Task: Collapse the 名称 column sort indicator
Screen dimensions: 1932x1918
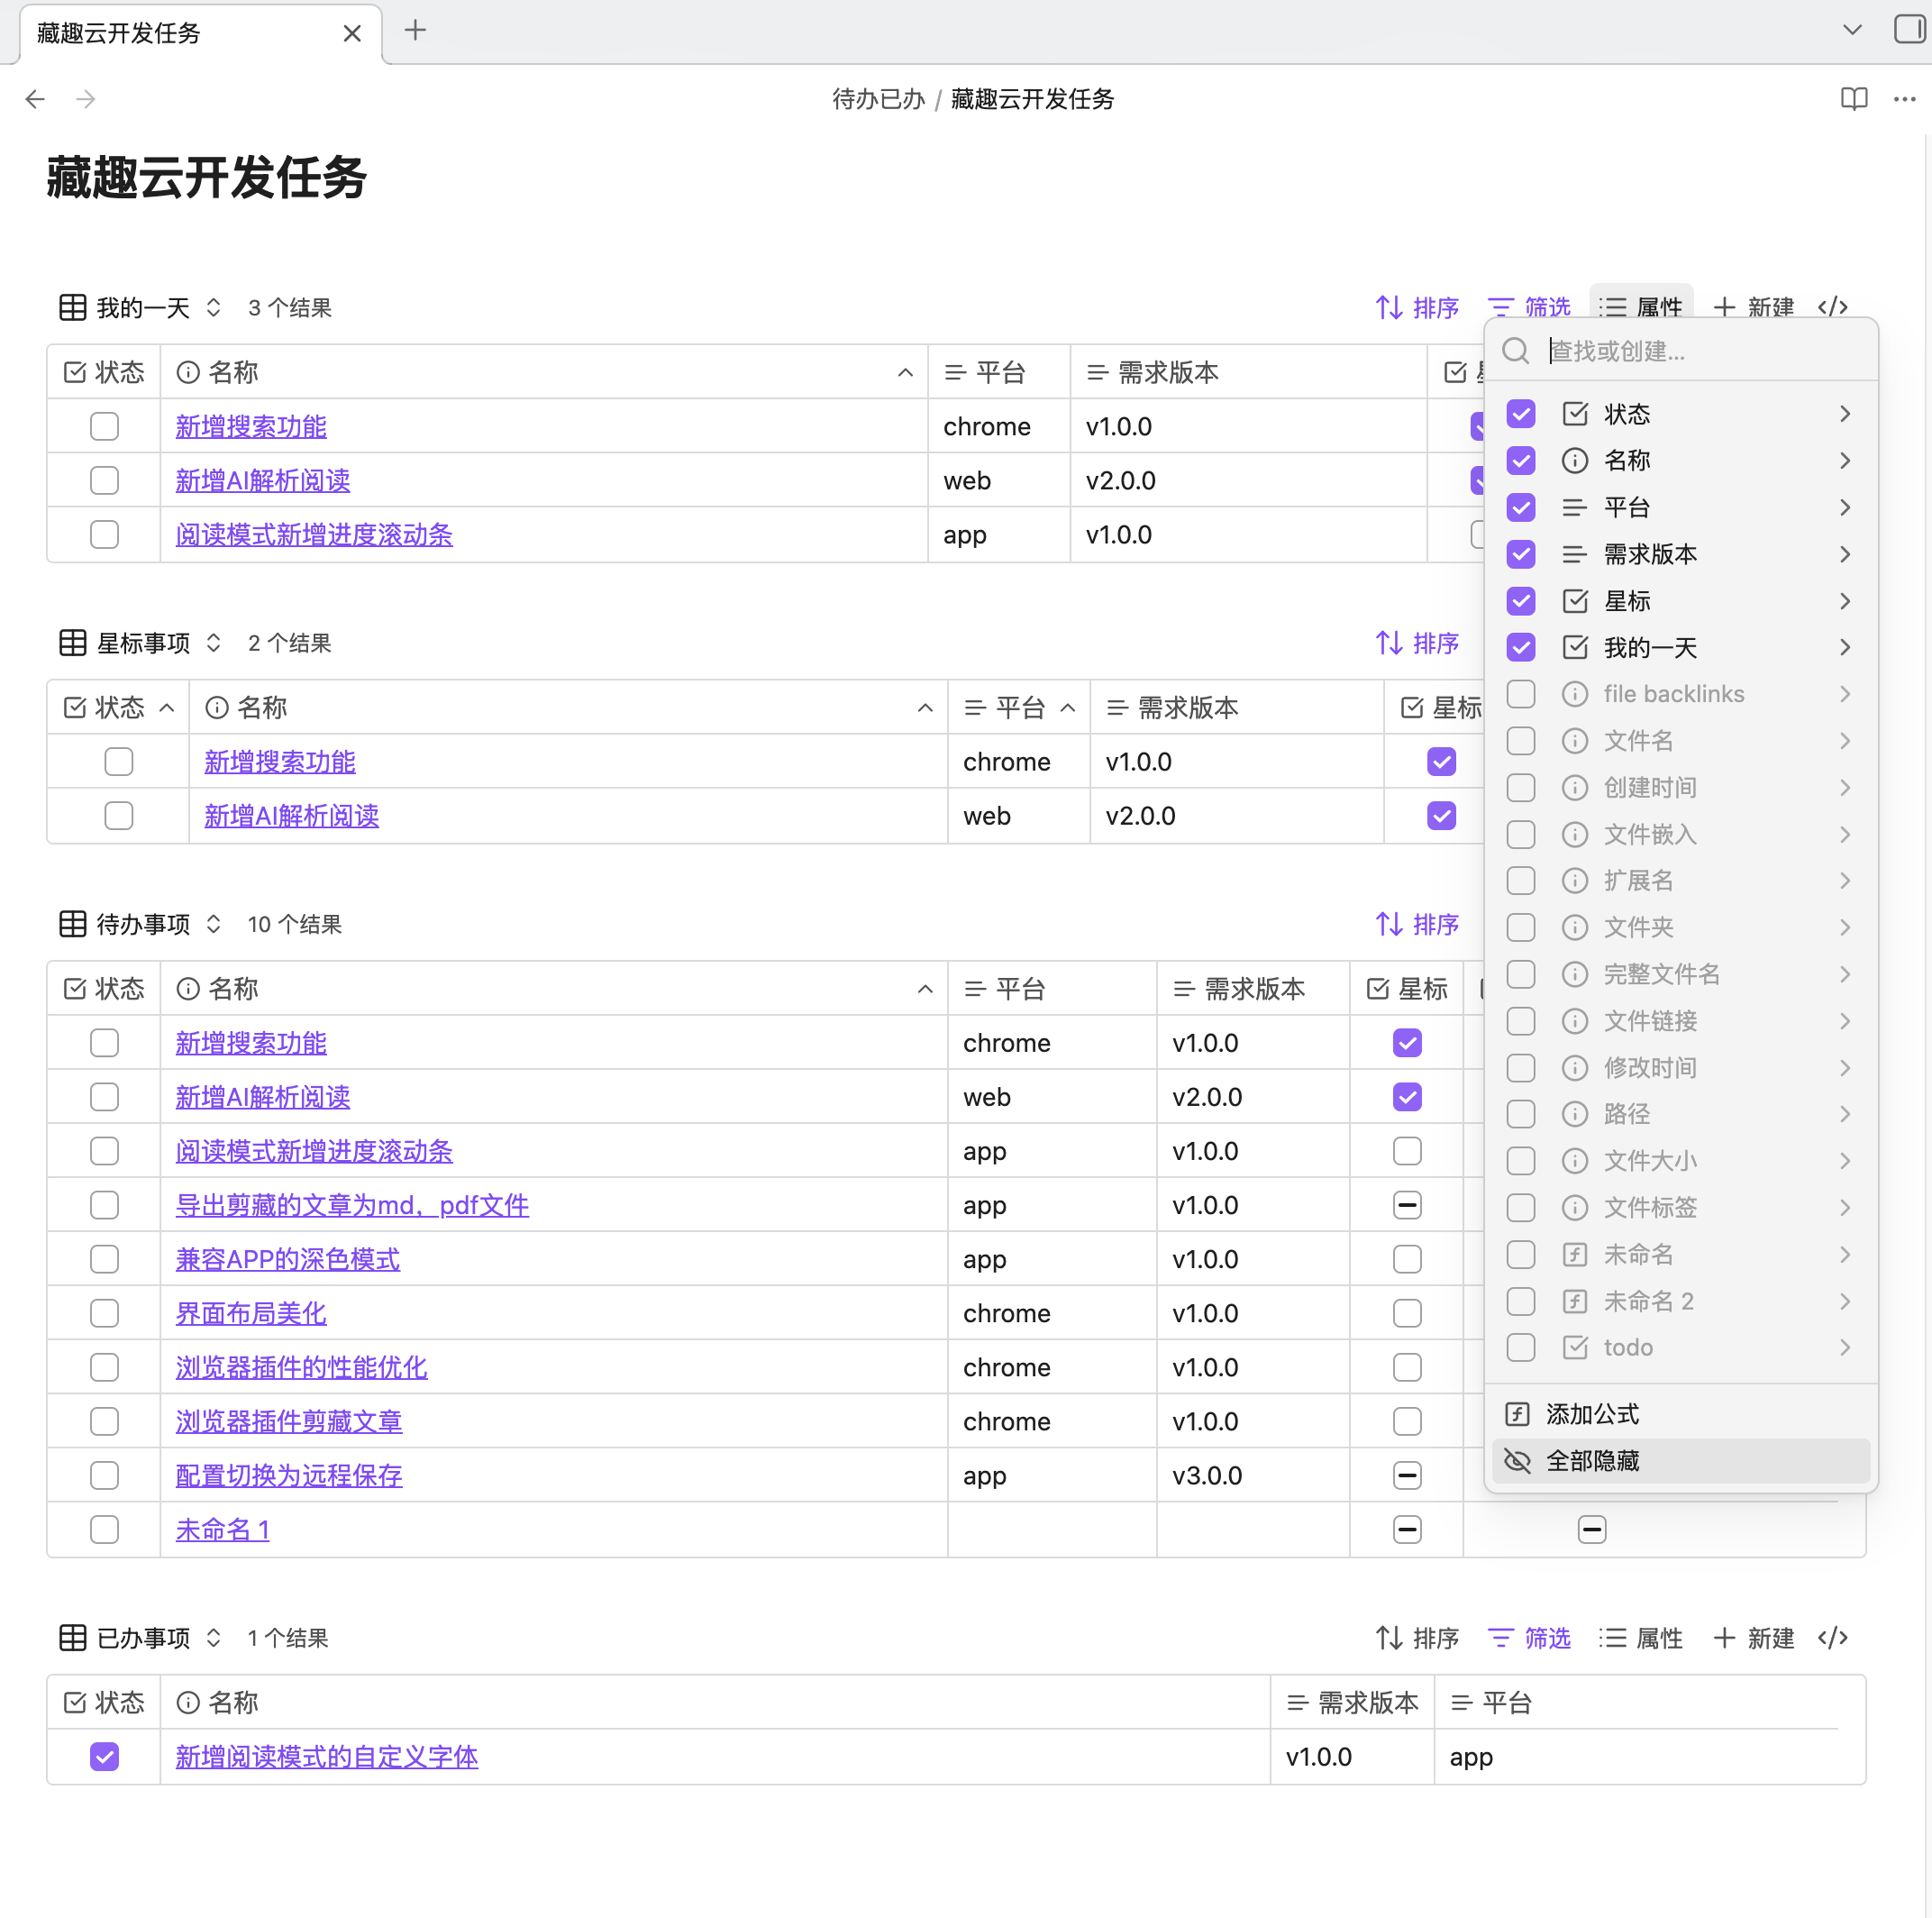Action: (x=905, y=372)
